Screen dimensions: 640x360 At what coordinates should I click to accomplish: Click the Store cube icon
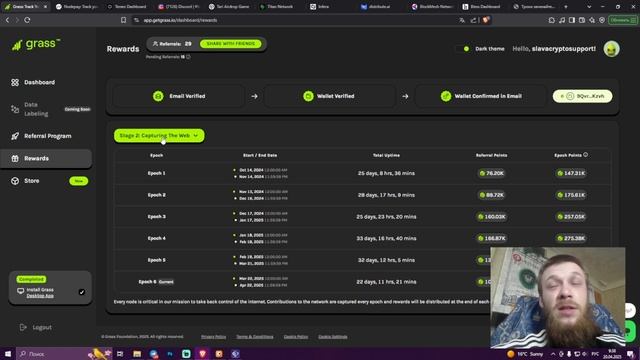click(x=15, y=181)
